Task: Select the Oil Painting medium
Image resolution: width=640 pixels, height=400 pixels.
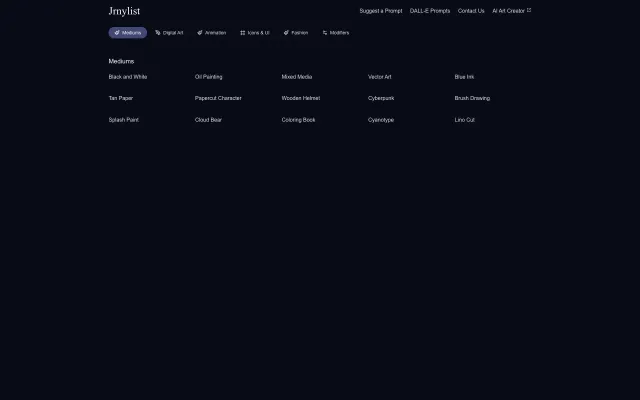Action: [x=209, y=77]
